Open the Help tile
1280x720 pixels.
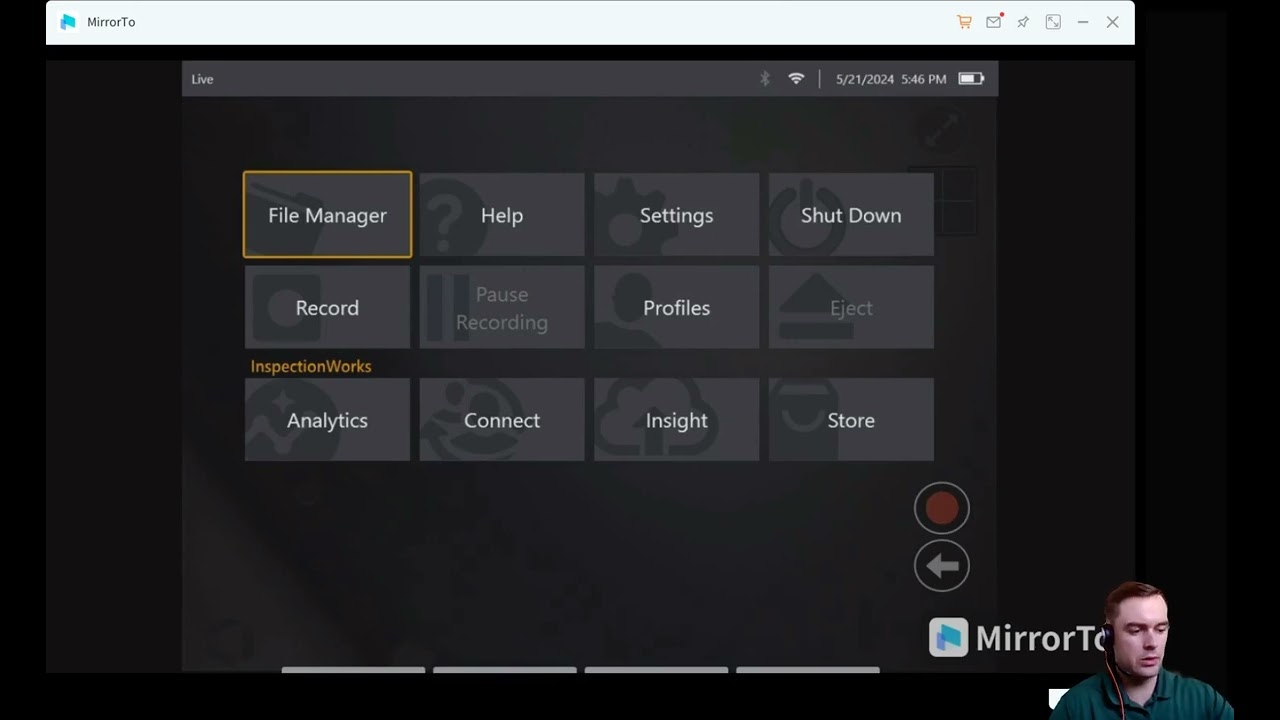point(502,215)
